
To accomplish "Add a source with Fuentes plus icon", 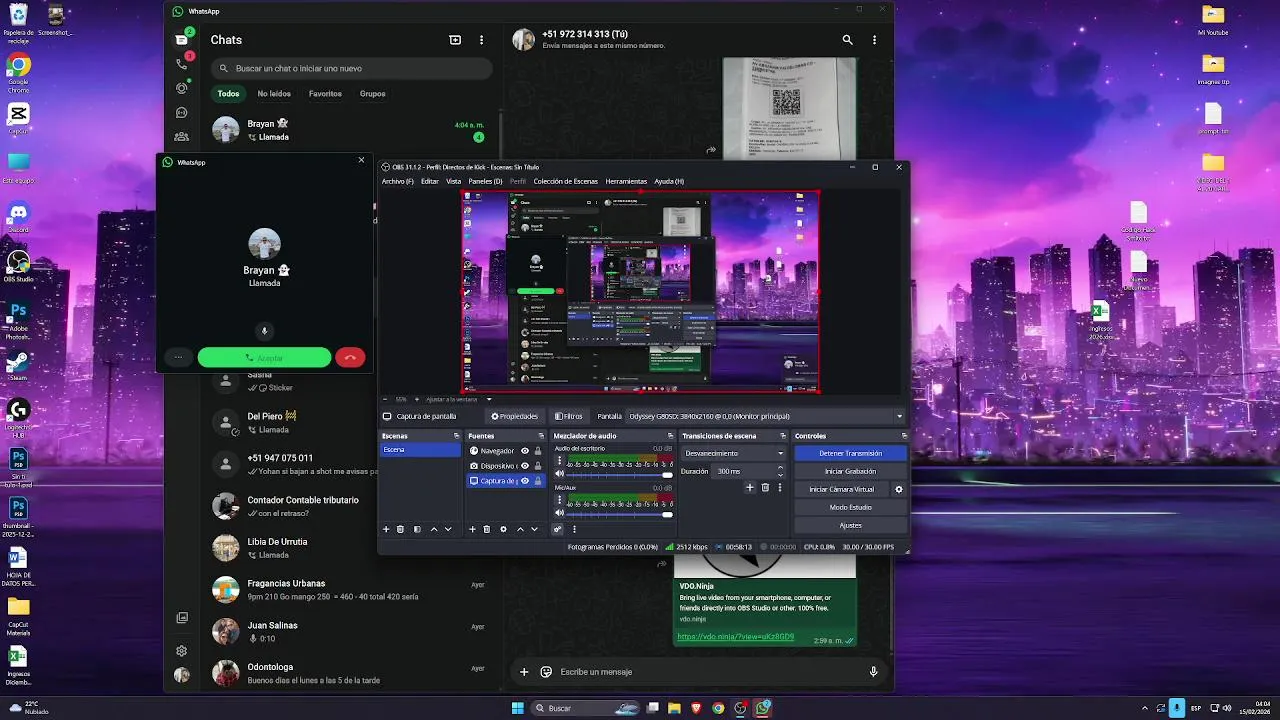I will 472,529.
